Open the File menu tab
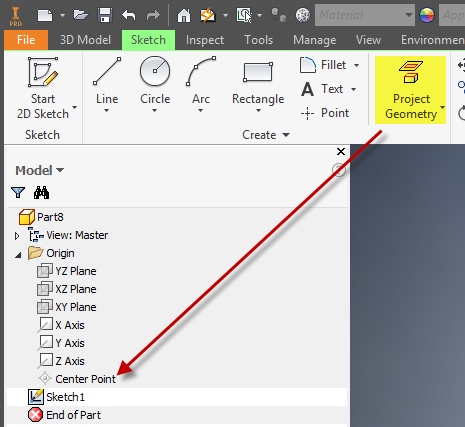Image resolution: width=465 pixels, height=427 pixels. [26, 40]
